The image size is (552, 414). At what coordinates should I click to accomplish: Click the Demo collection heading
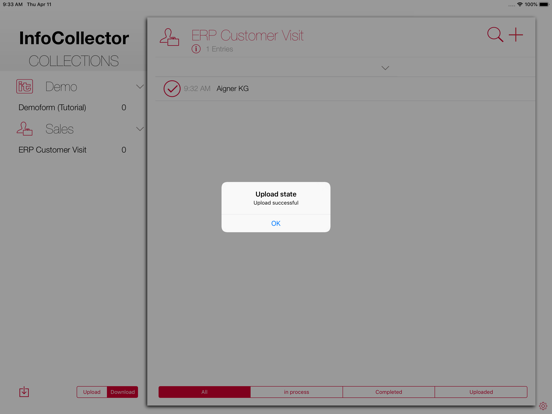(x=61, y=87)
